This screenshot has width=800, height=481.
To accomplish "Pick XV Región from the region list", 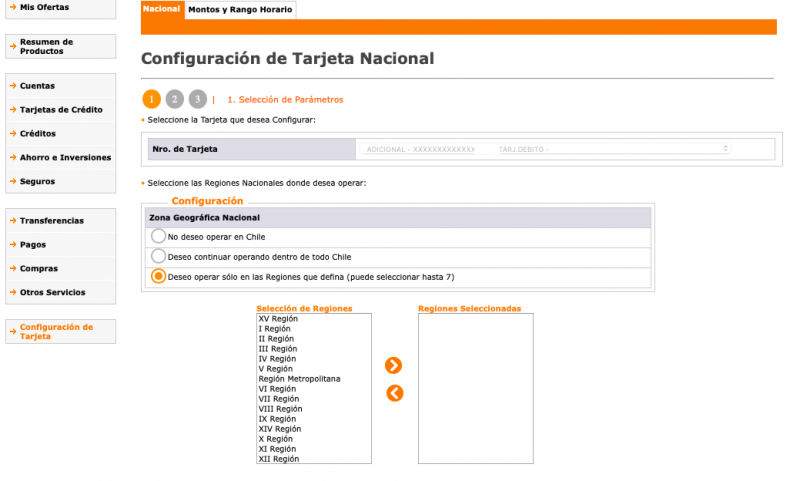I will pyautogui.click(x=278, y=319).
